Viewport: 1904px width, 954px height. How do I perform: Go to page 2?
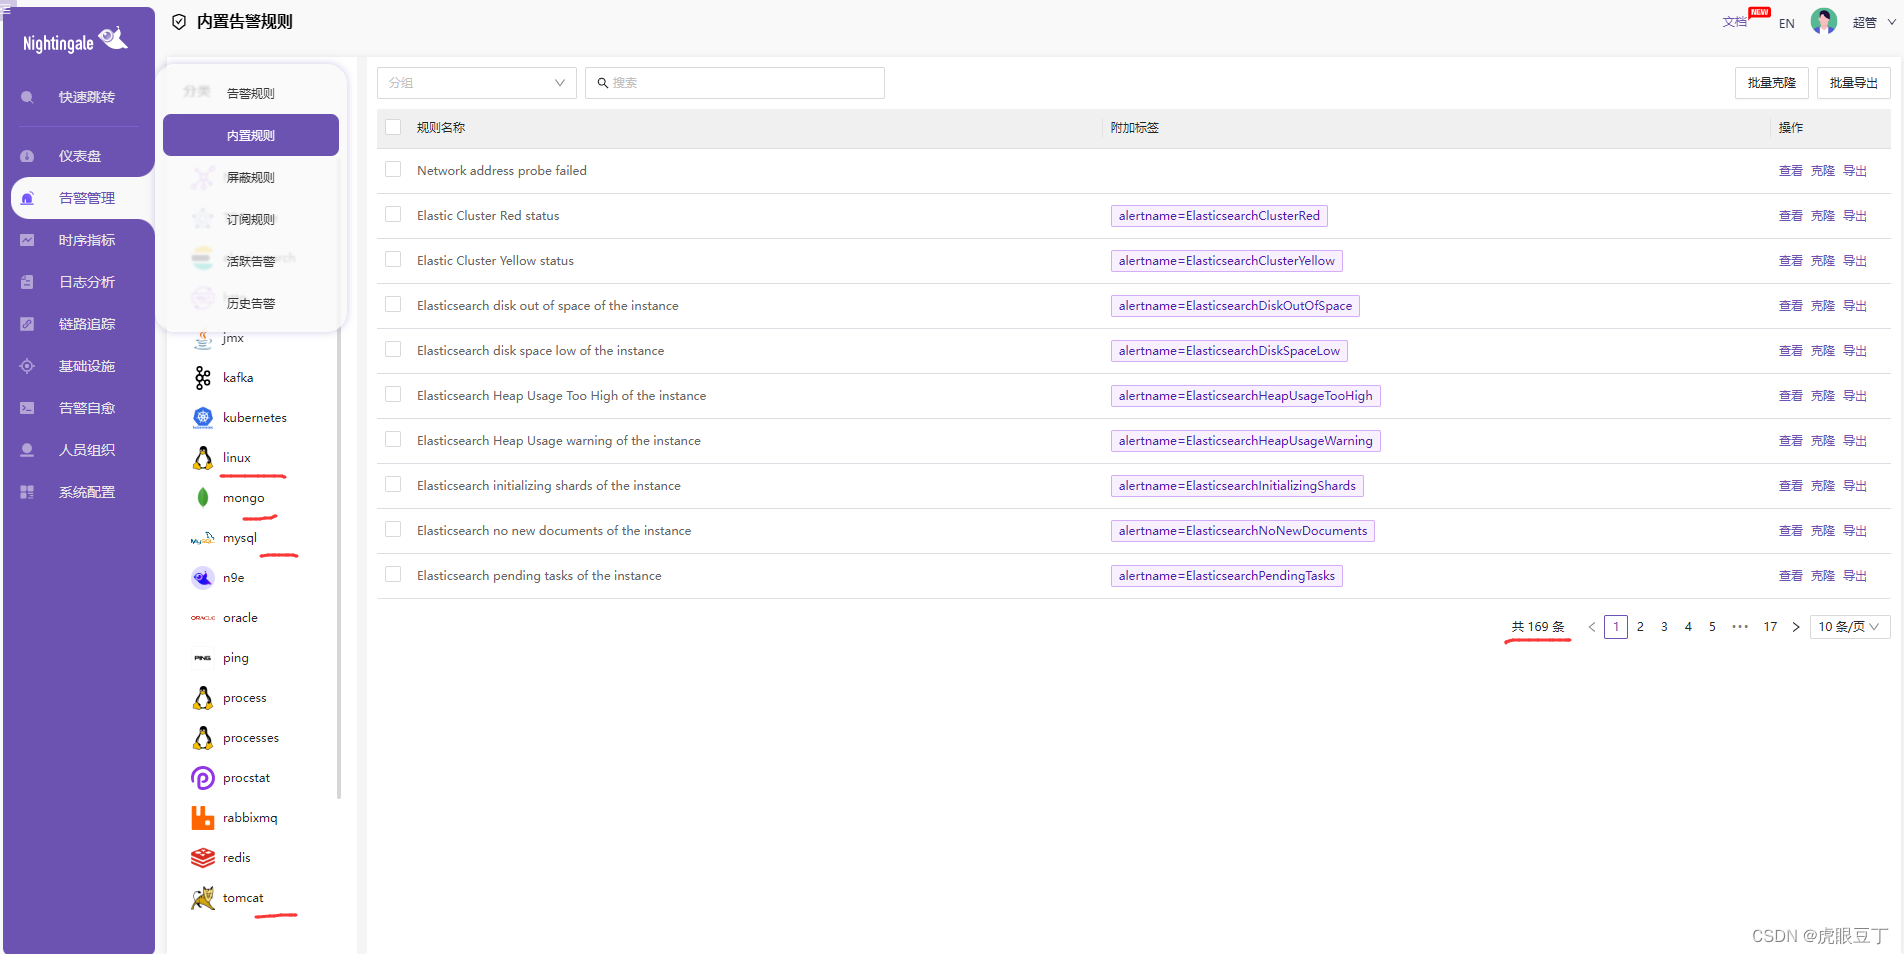click(1640, 627)
